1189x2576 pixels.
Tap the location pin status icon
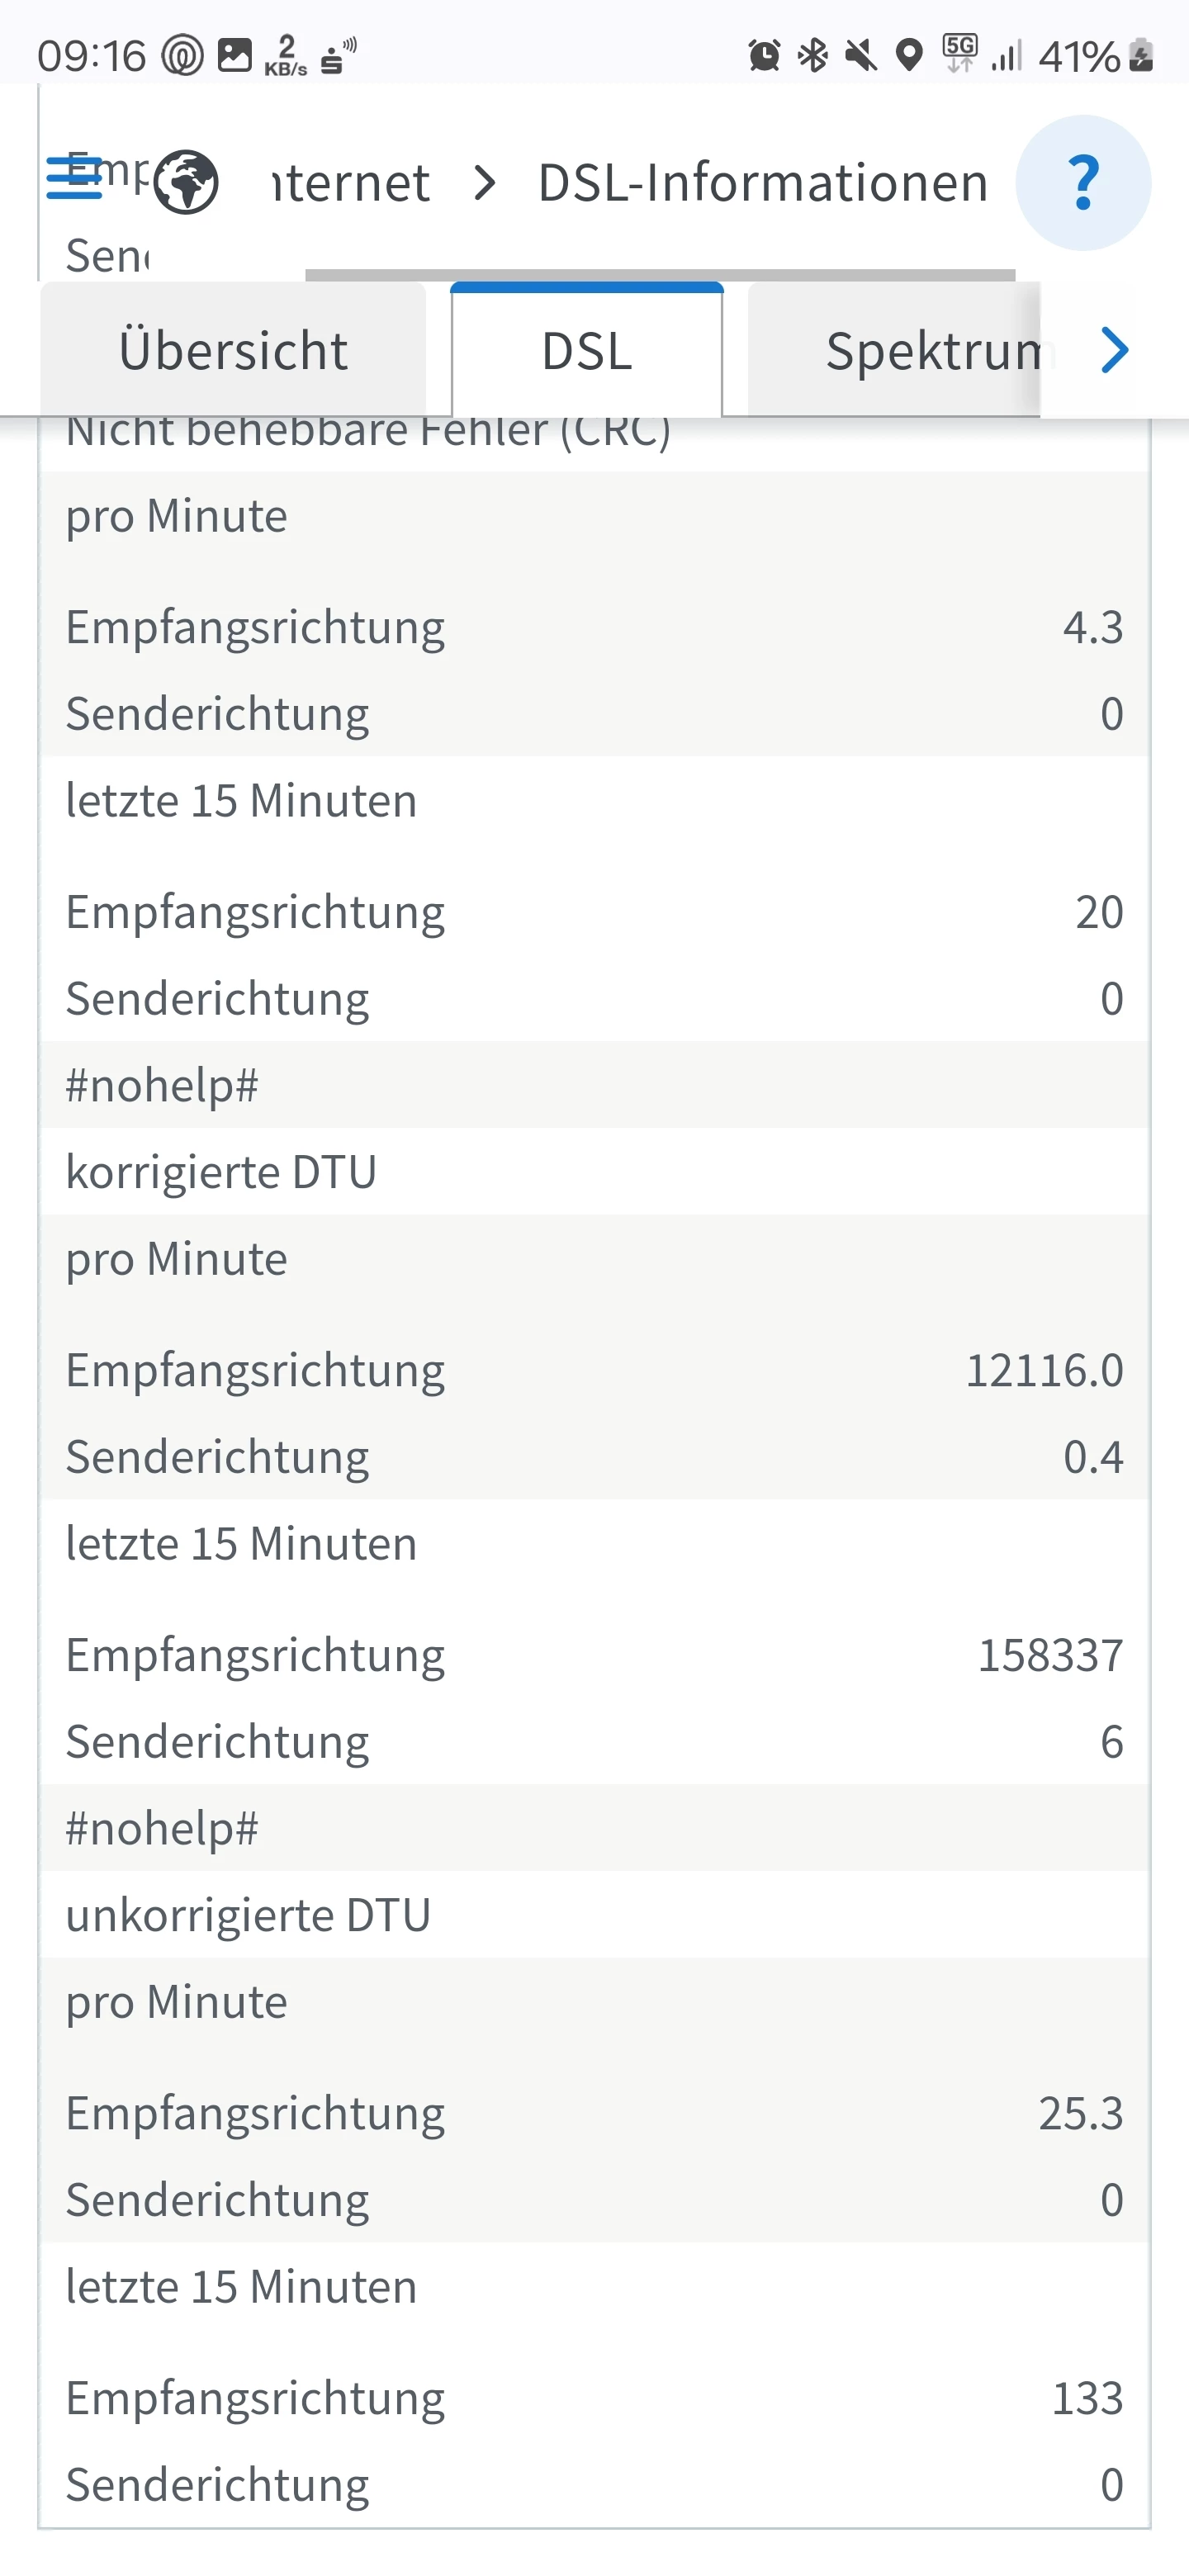click(x=908, y=55)
